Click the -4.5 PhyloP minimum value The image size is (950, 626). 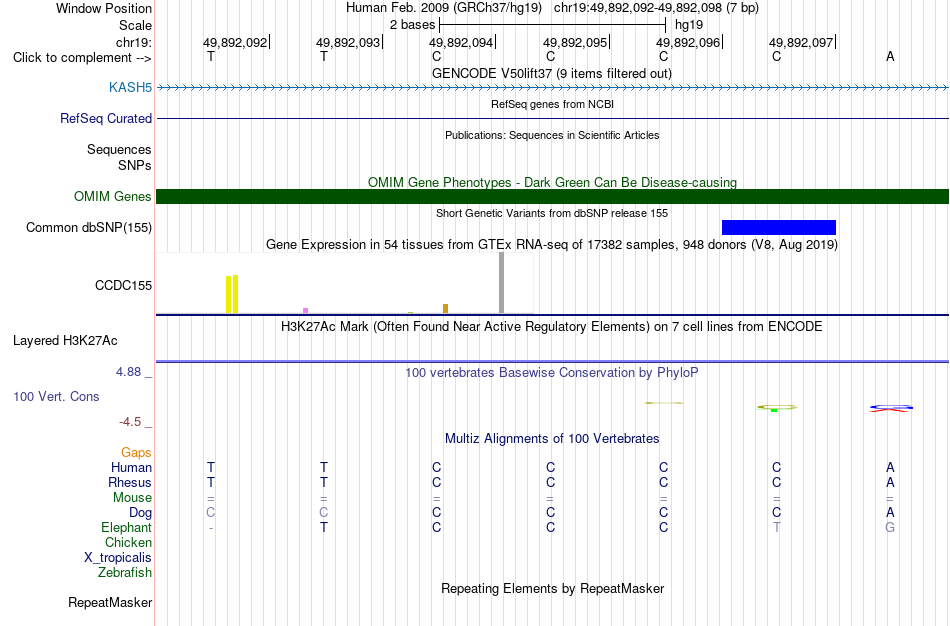pyautogui.click(x=130, y=422)
